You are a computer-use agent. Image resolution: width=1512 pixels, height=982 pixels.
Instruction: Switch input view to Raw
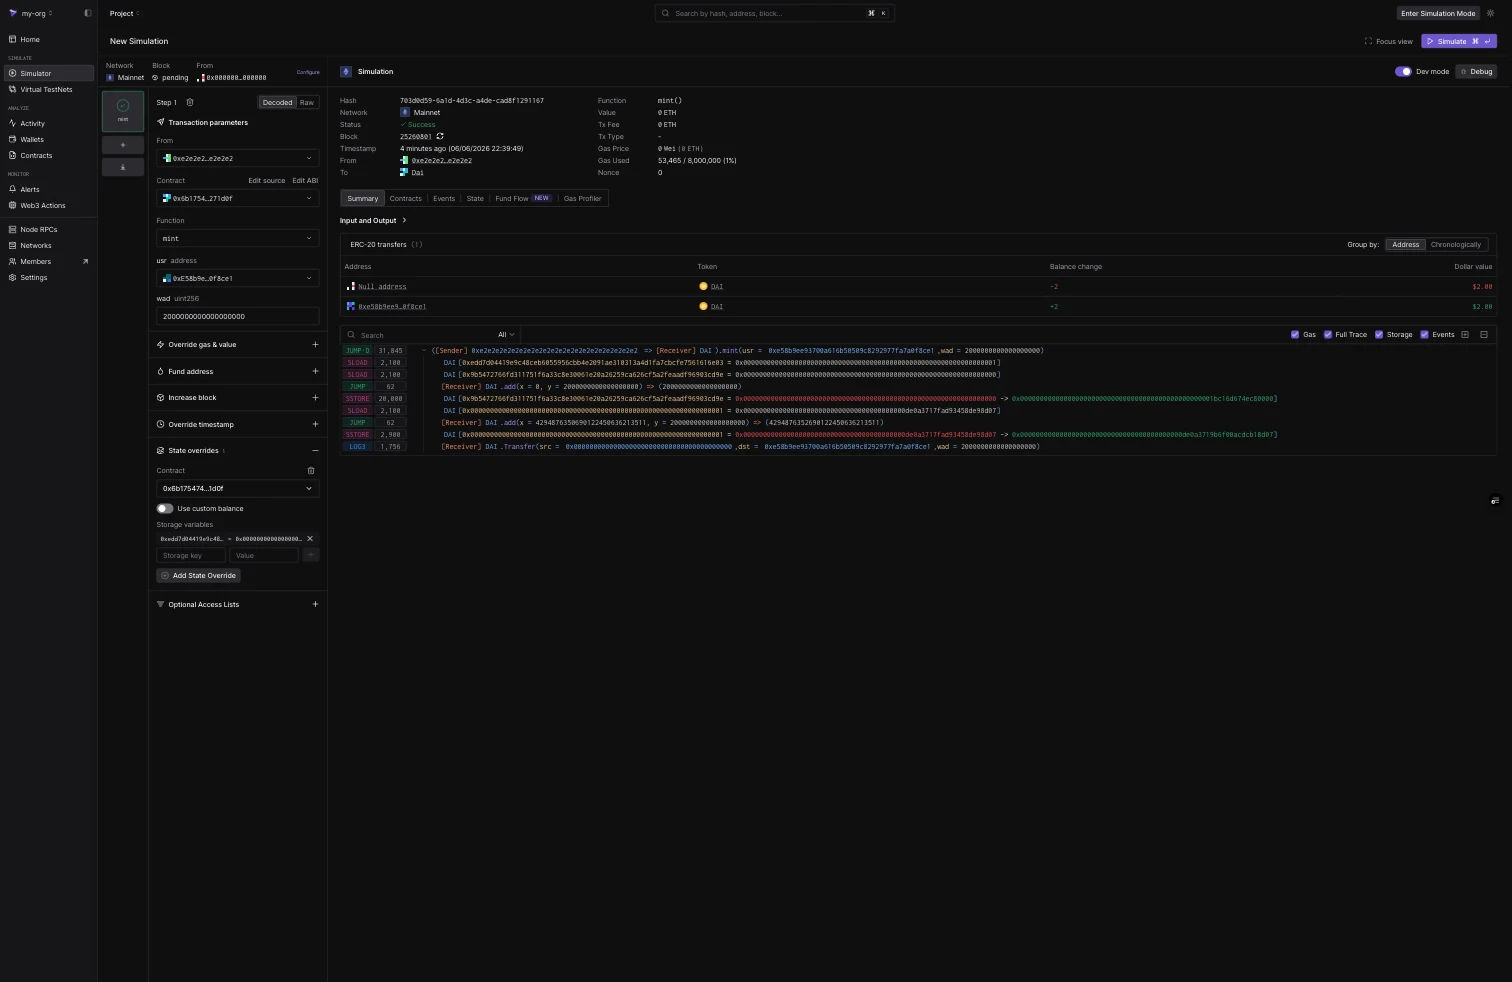pos(307,102)
